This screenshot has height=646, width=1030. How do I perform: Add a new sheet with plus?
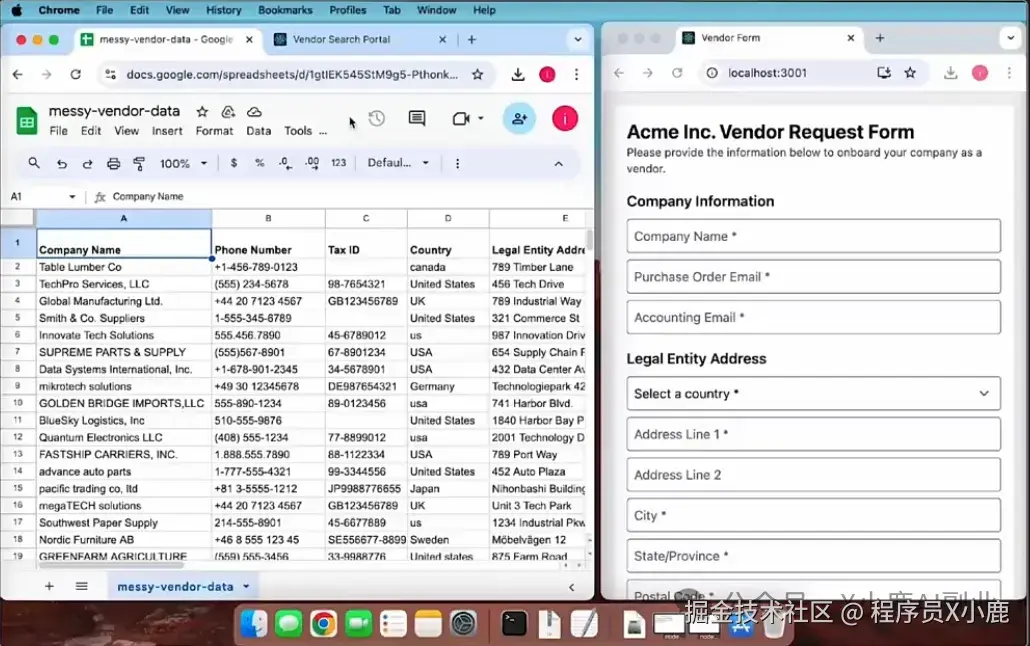click(49, 586)
